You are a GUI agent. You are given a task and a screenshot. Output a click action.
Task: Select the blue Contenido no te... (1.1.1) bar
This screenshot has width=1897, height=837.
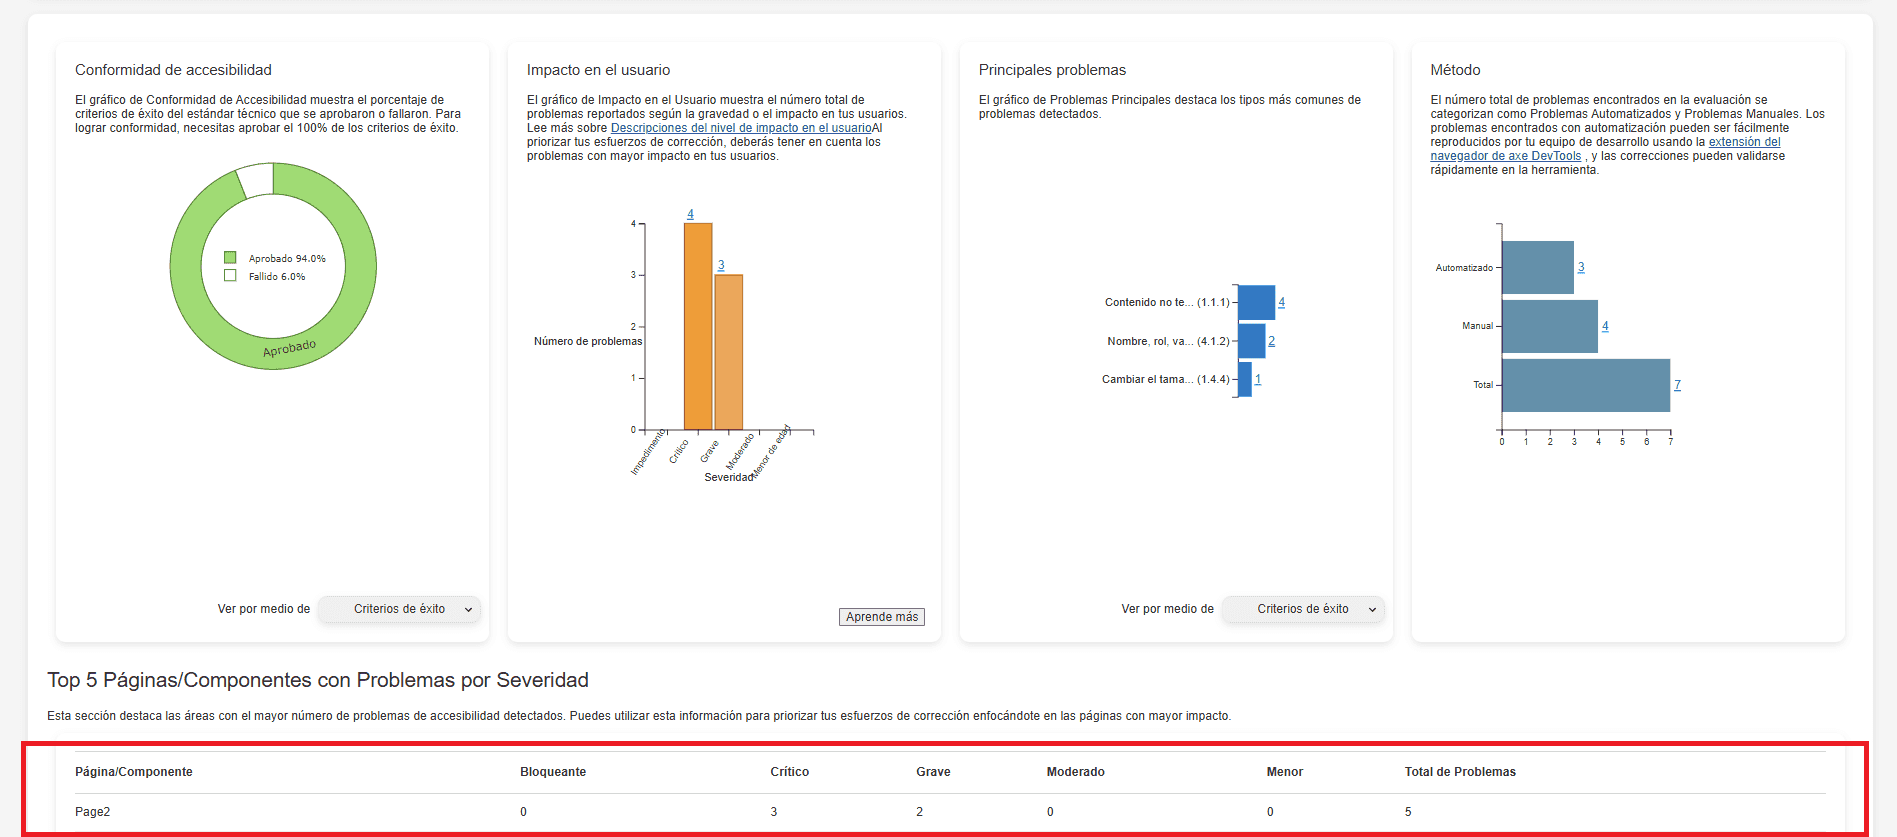[x=1256, y=302]
